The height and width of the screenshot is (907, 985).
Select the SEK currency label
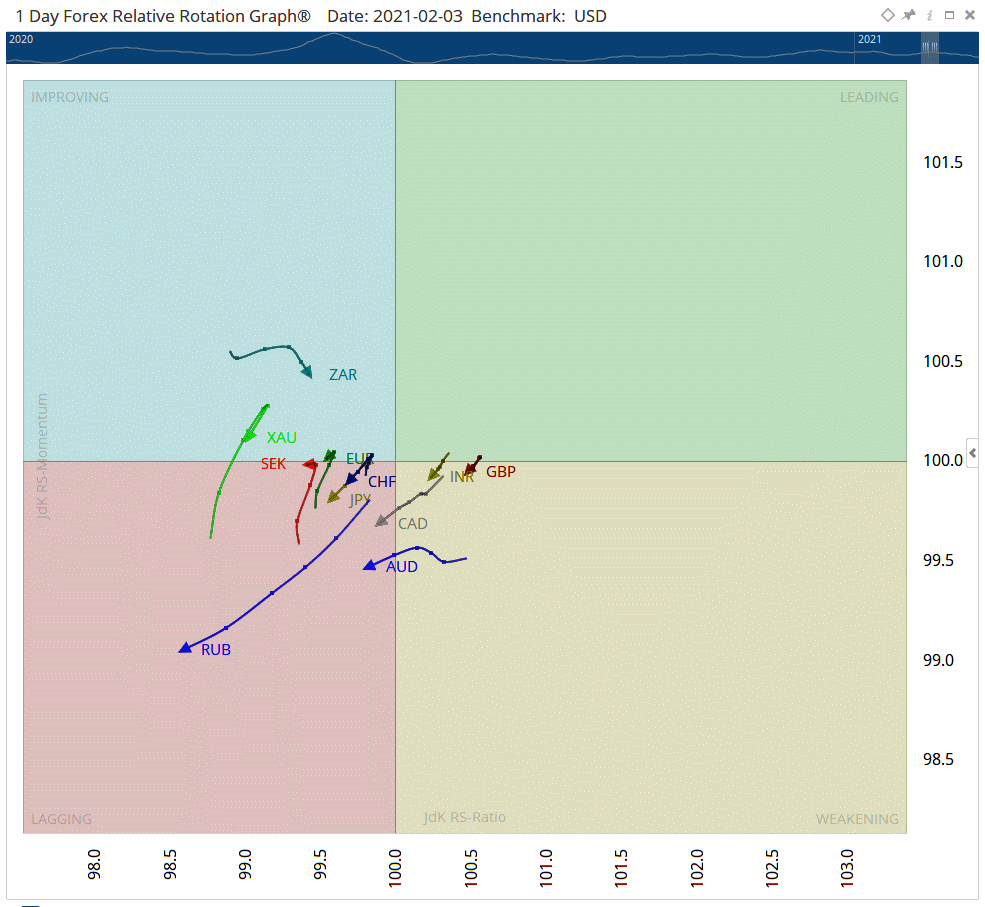(273, 464)
